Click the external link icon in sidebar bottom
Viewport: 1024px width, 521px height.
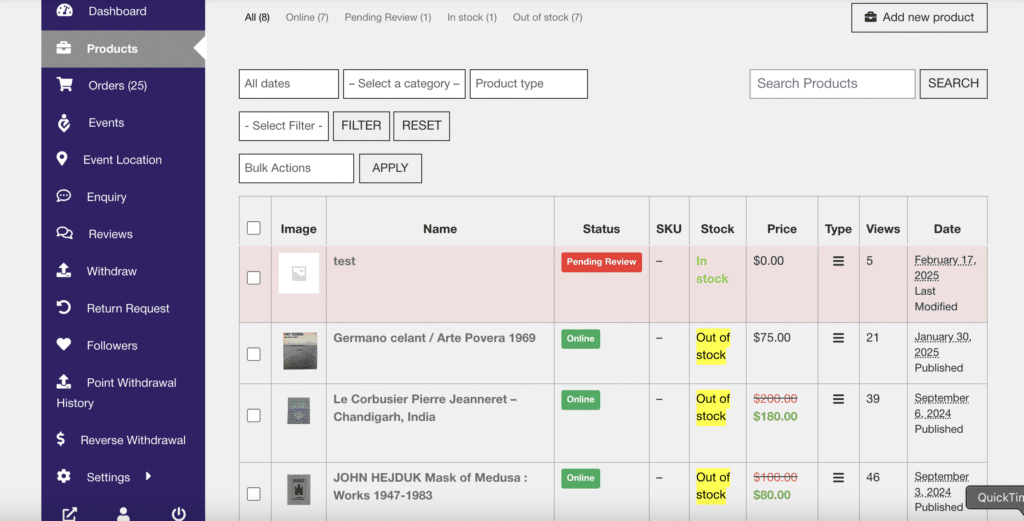(69, 514)
